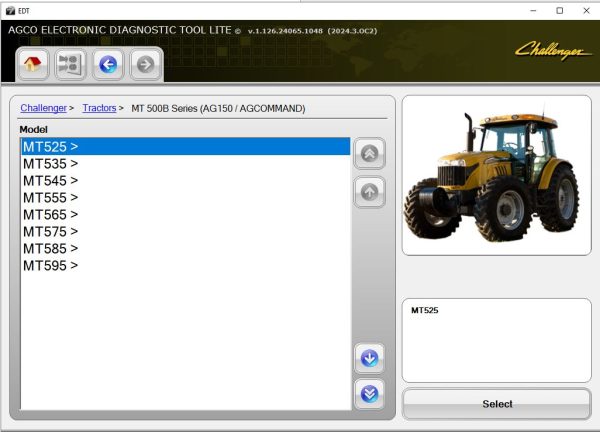Click the MT 500B Series breadcrumb text
Image resolution: width=600 pixels, height=432 pixels.
coord(218,109)
